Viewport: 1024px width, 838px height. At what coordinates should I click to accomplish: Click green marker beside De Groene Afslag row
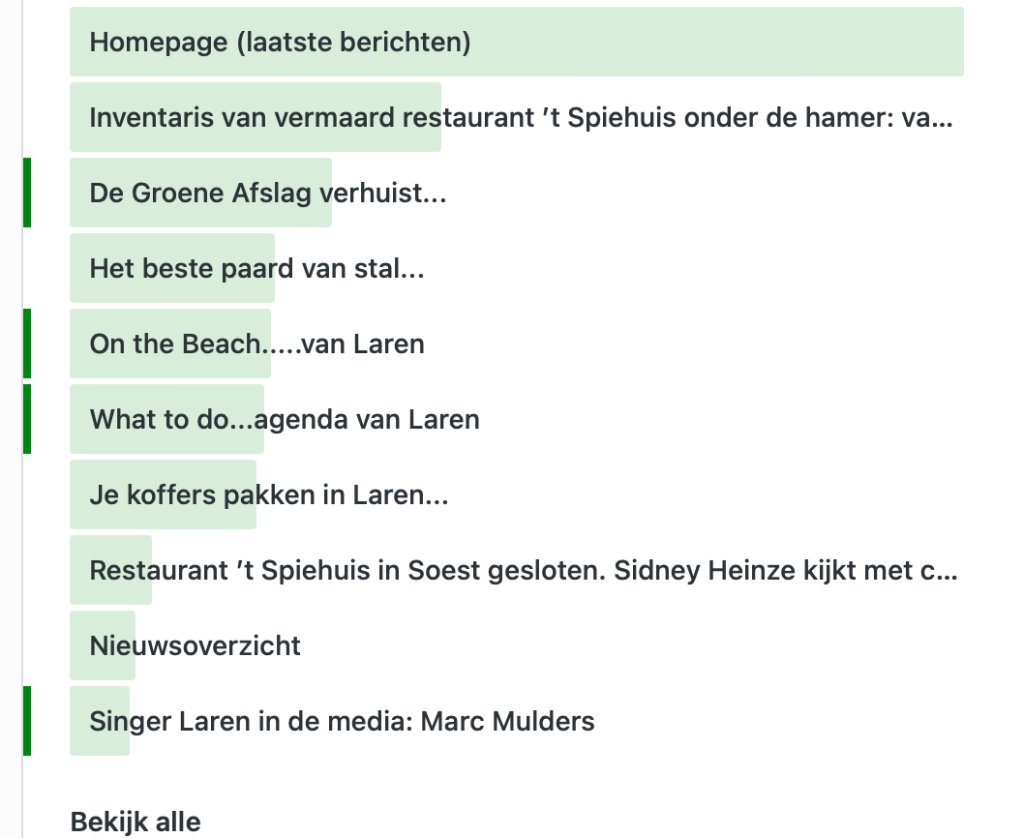27,193
